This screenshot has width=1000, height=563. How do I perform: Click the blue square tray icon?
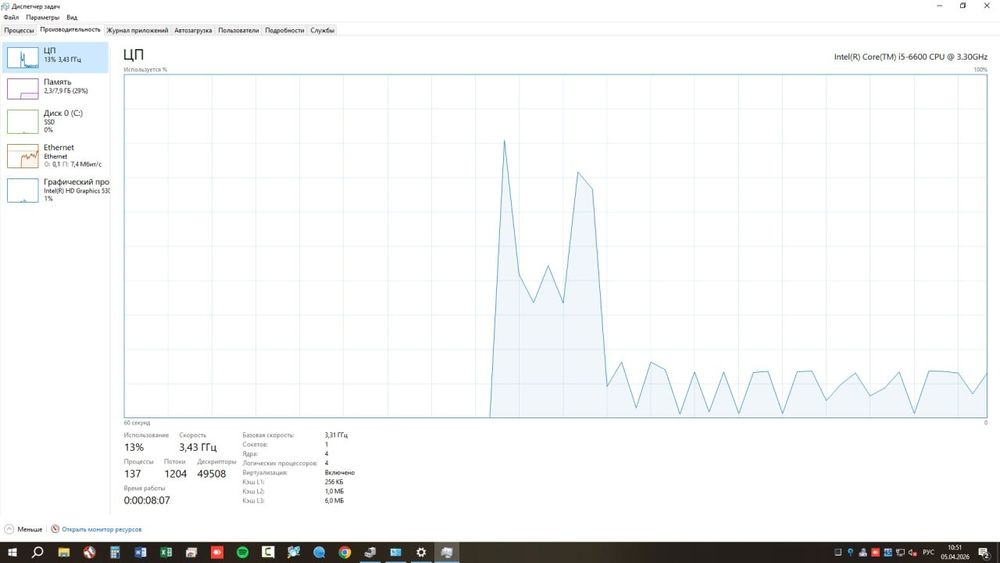[888, 552]
